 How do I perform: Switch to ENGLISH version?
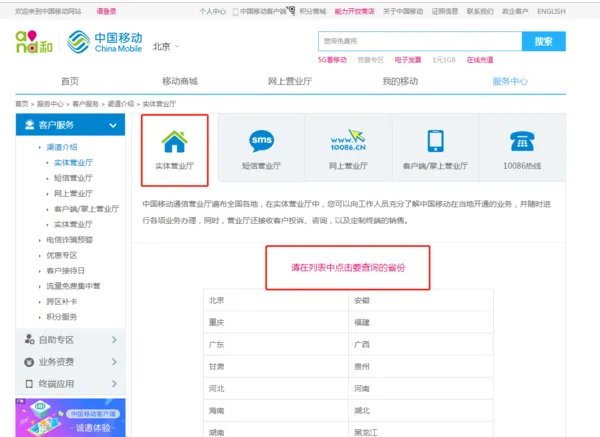[x=551, y=11]
